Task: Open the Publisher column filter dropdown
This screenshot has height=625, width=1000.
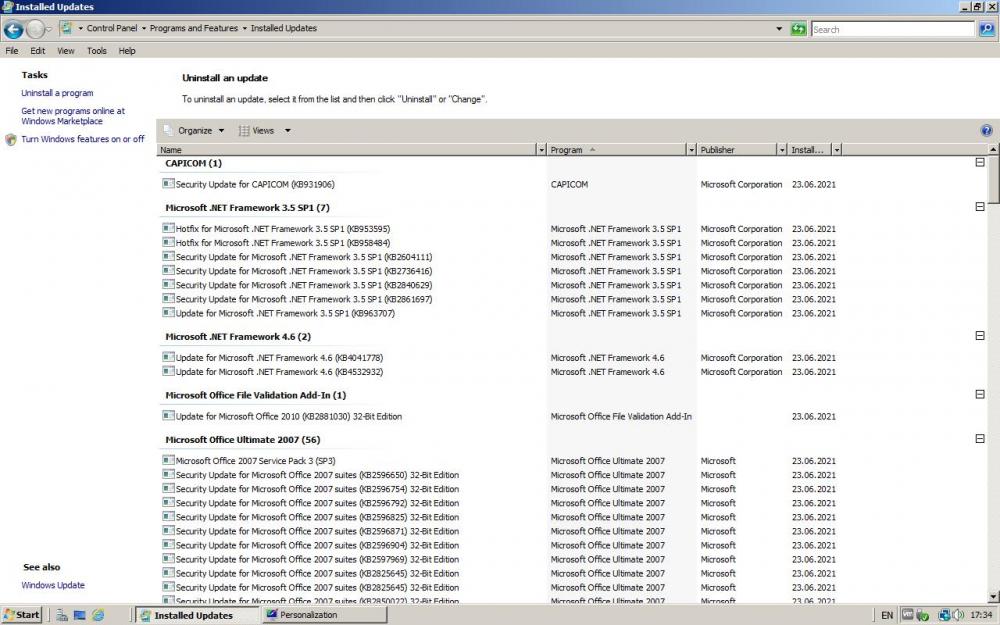Action: click(782, 150)
